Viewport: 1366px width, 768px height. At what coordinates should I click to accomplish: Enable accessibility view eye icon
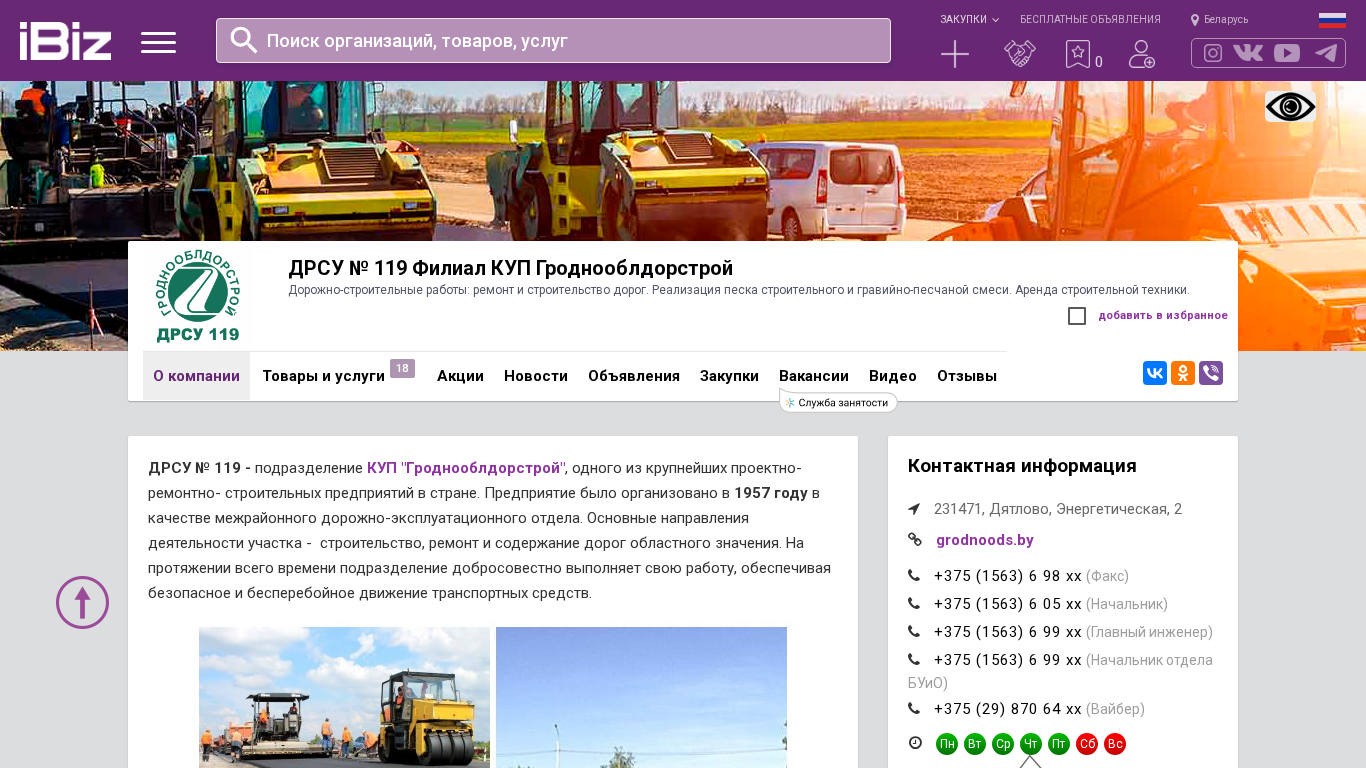pos(1290,107)
